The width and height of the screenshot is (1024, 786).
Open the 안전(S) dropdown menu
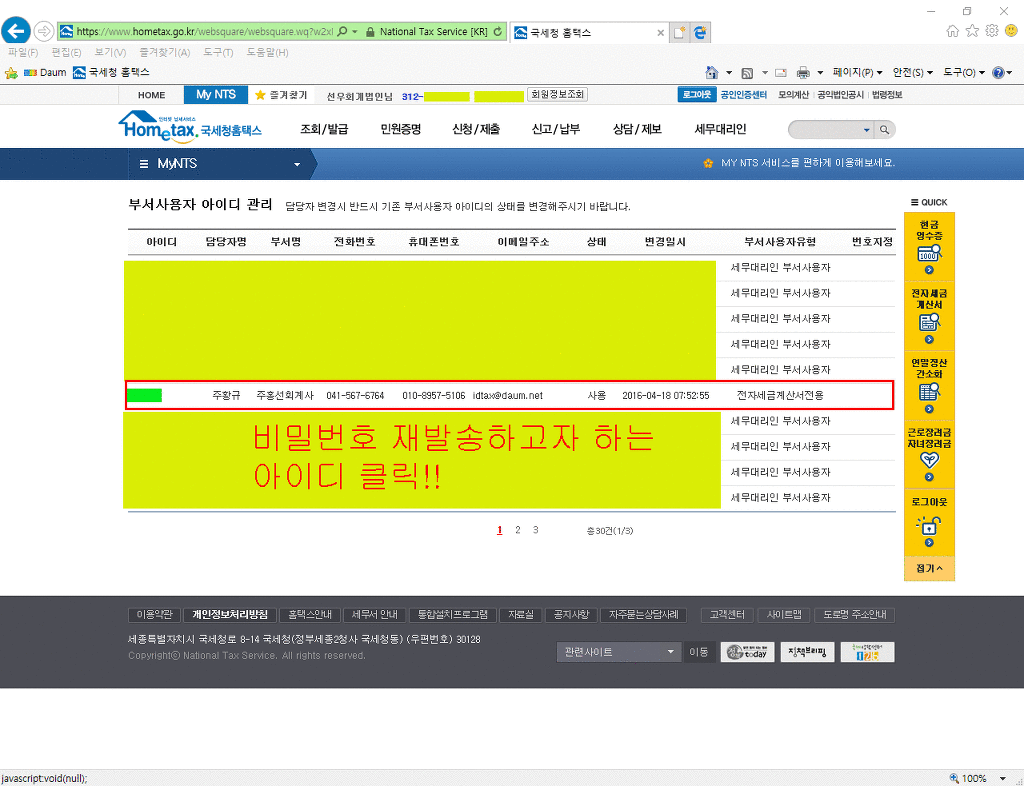tap(913, 72)
